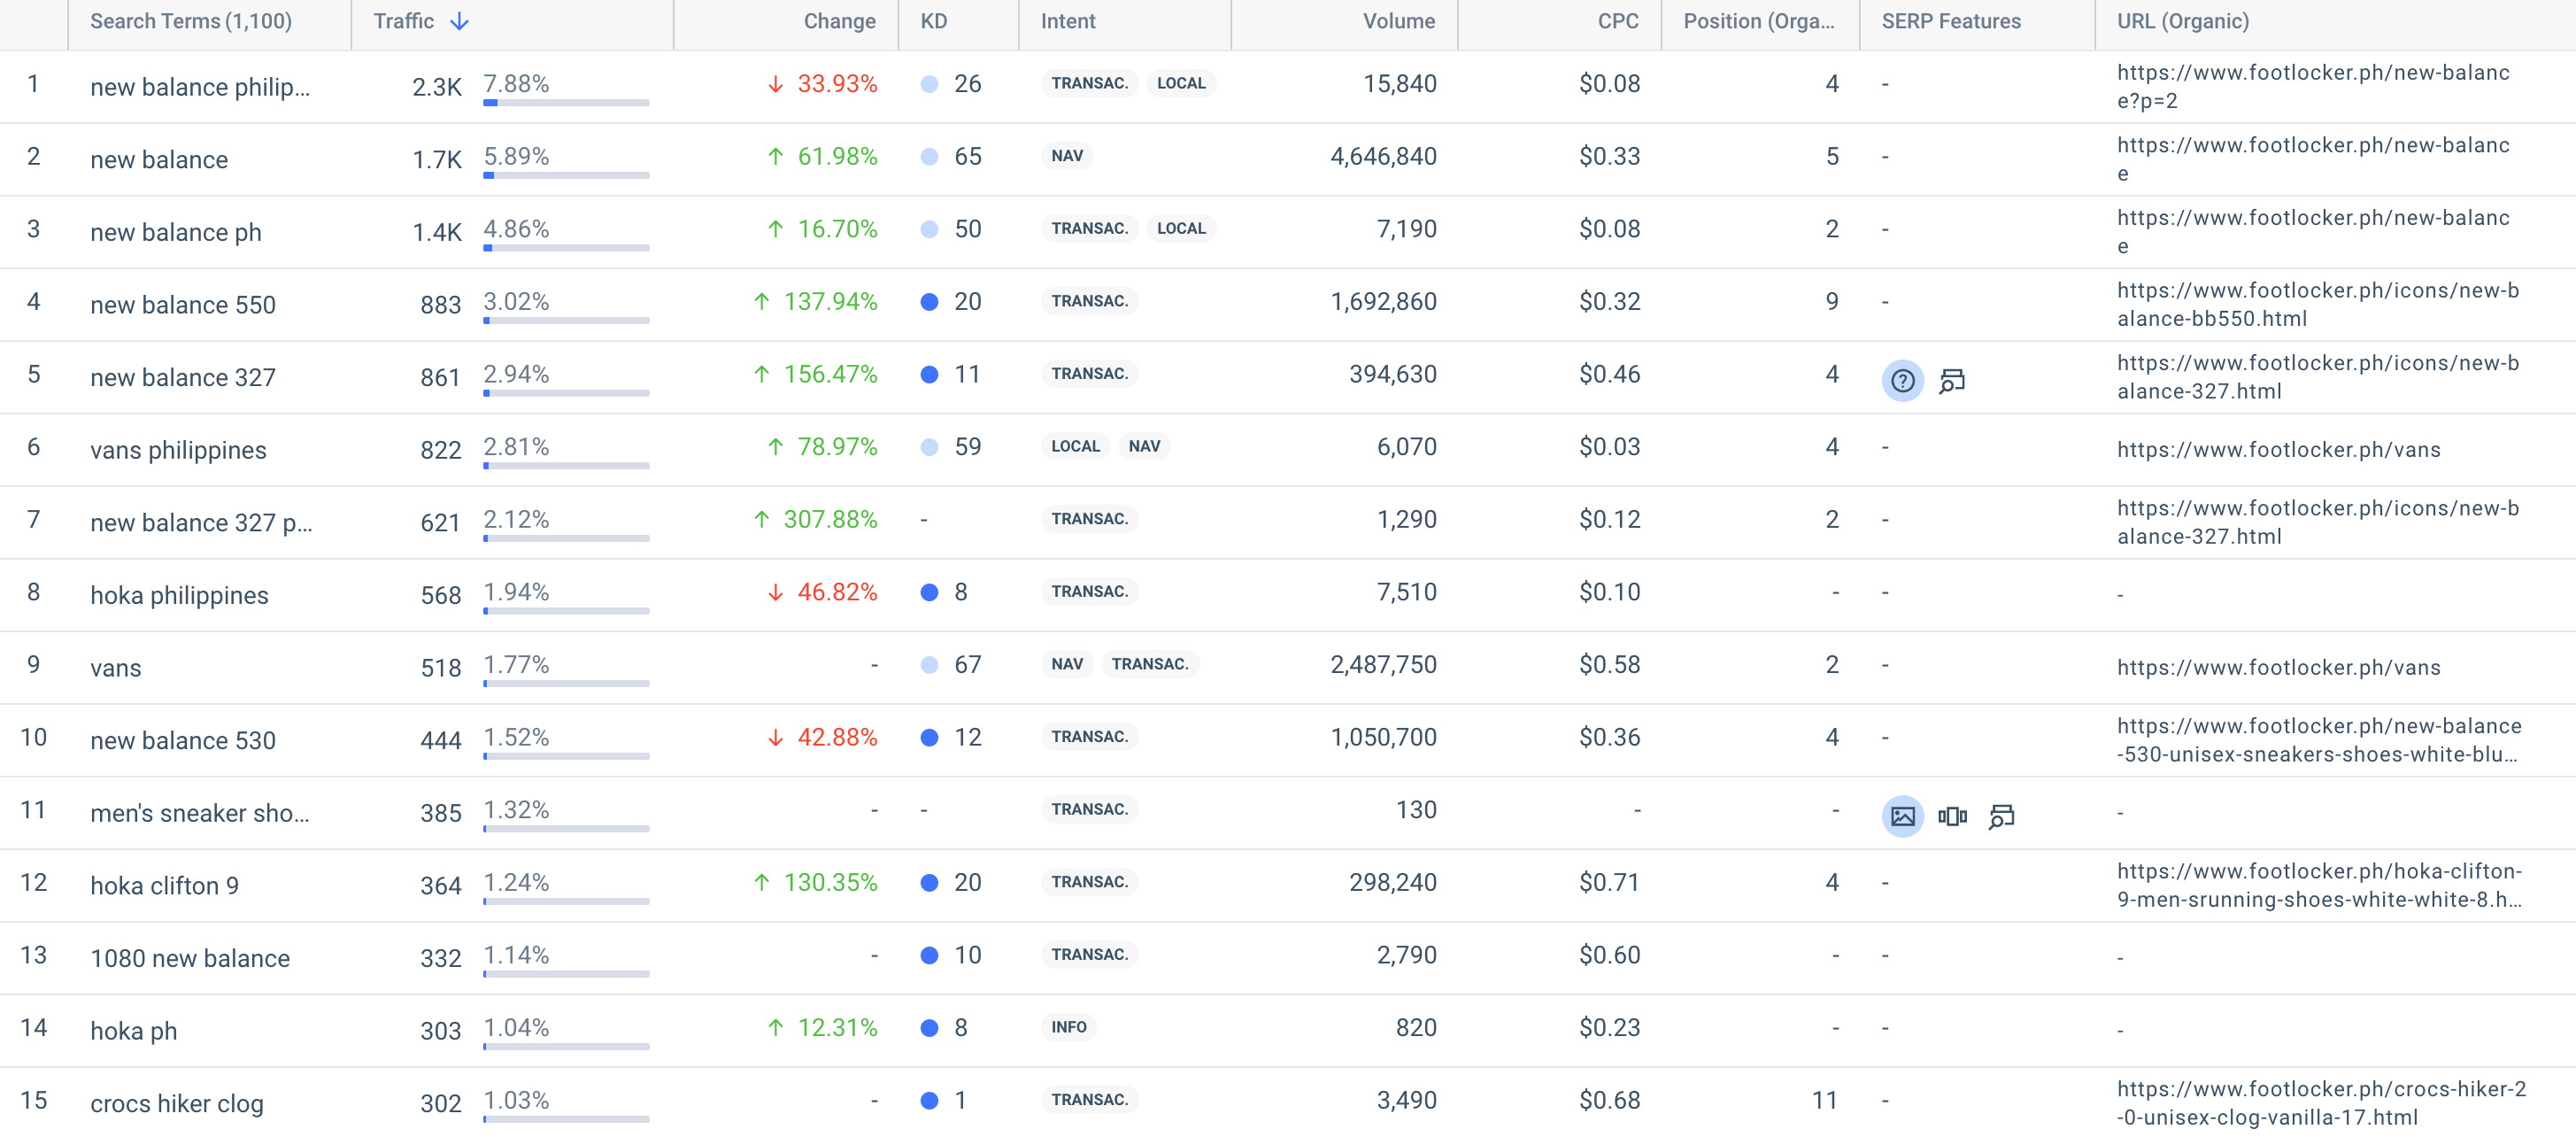The height and width of the screenshot is (1137, 2576).
Task: Select the crocs hiker clog search term
Action: coord(177,1103)
